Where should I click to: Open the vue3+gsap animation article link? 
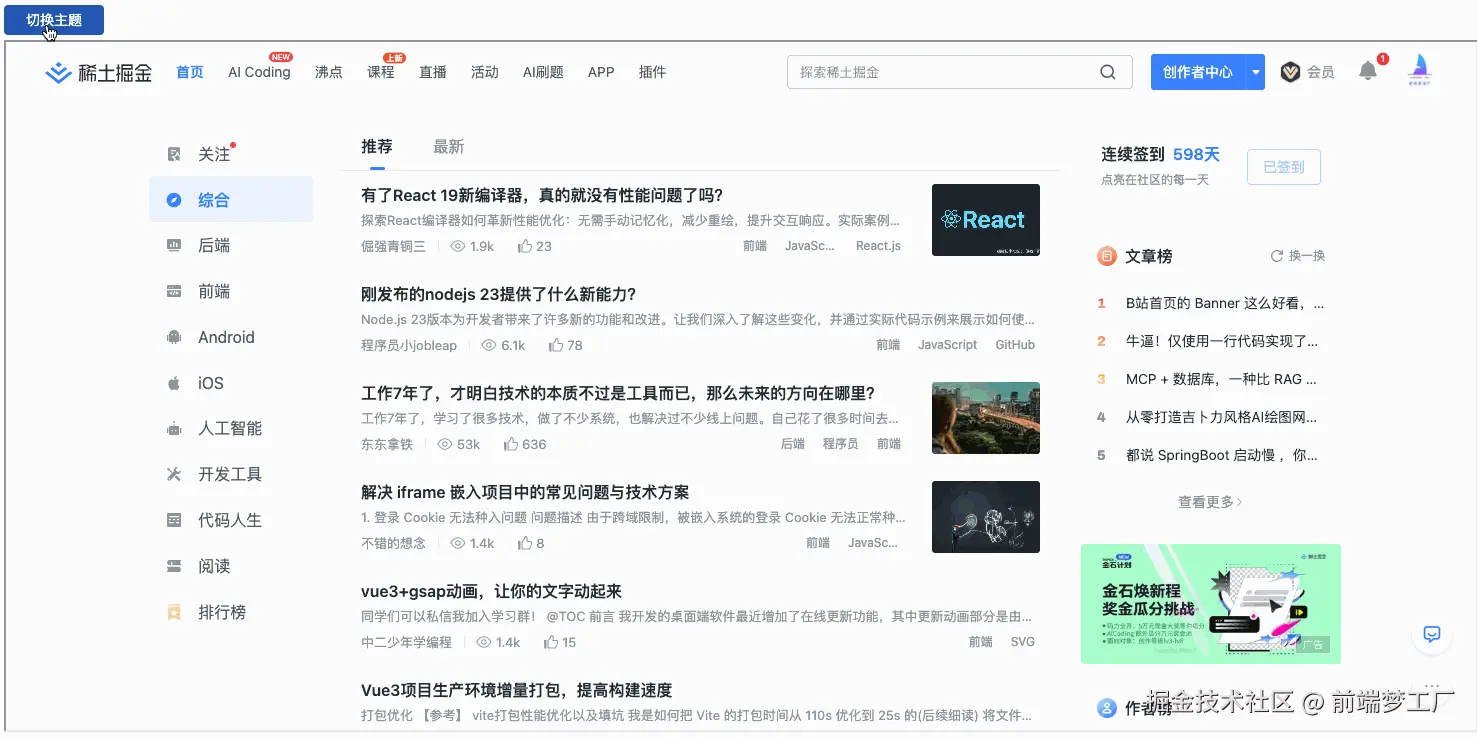[491, 591]
